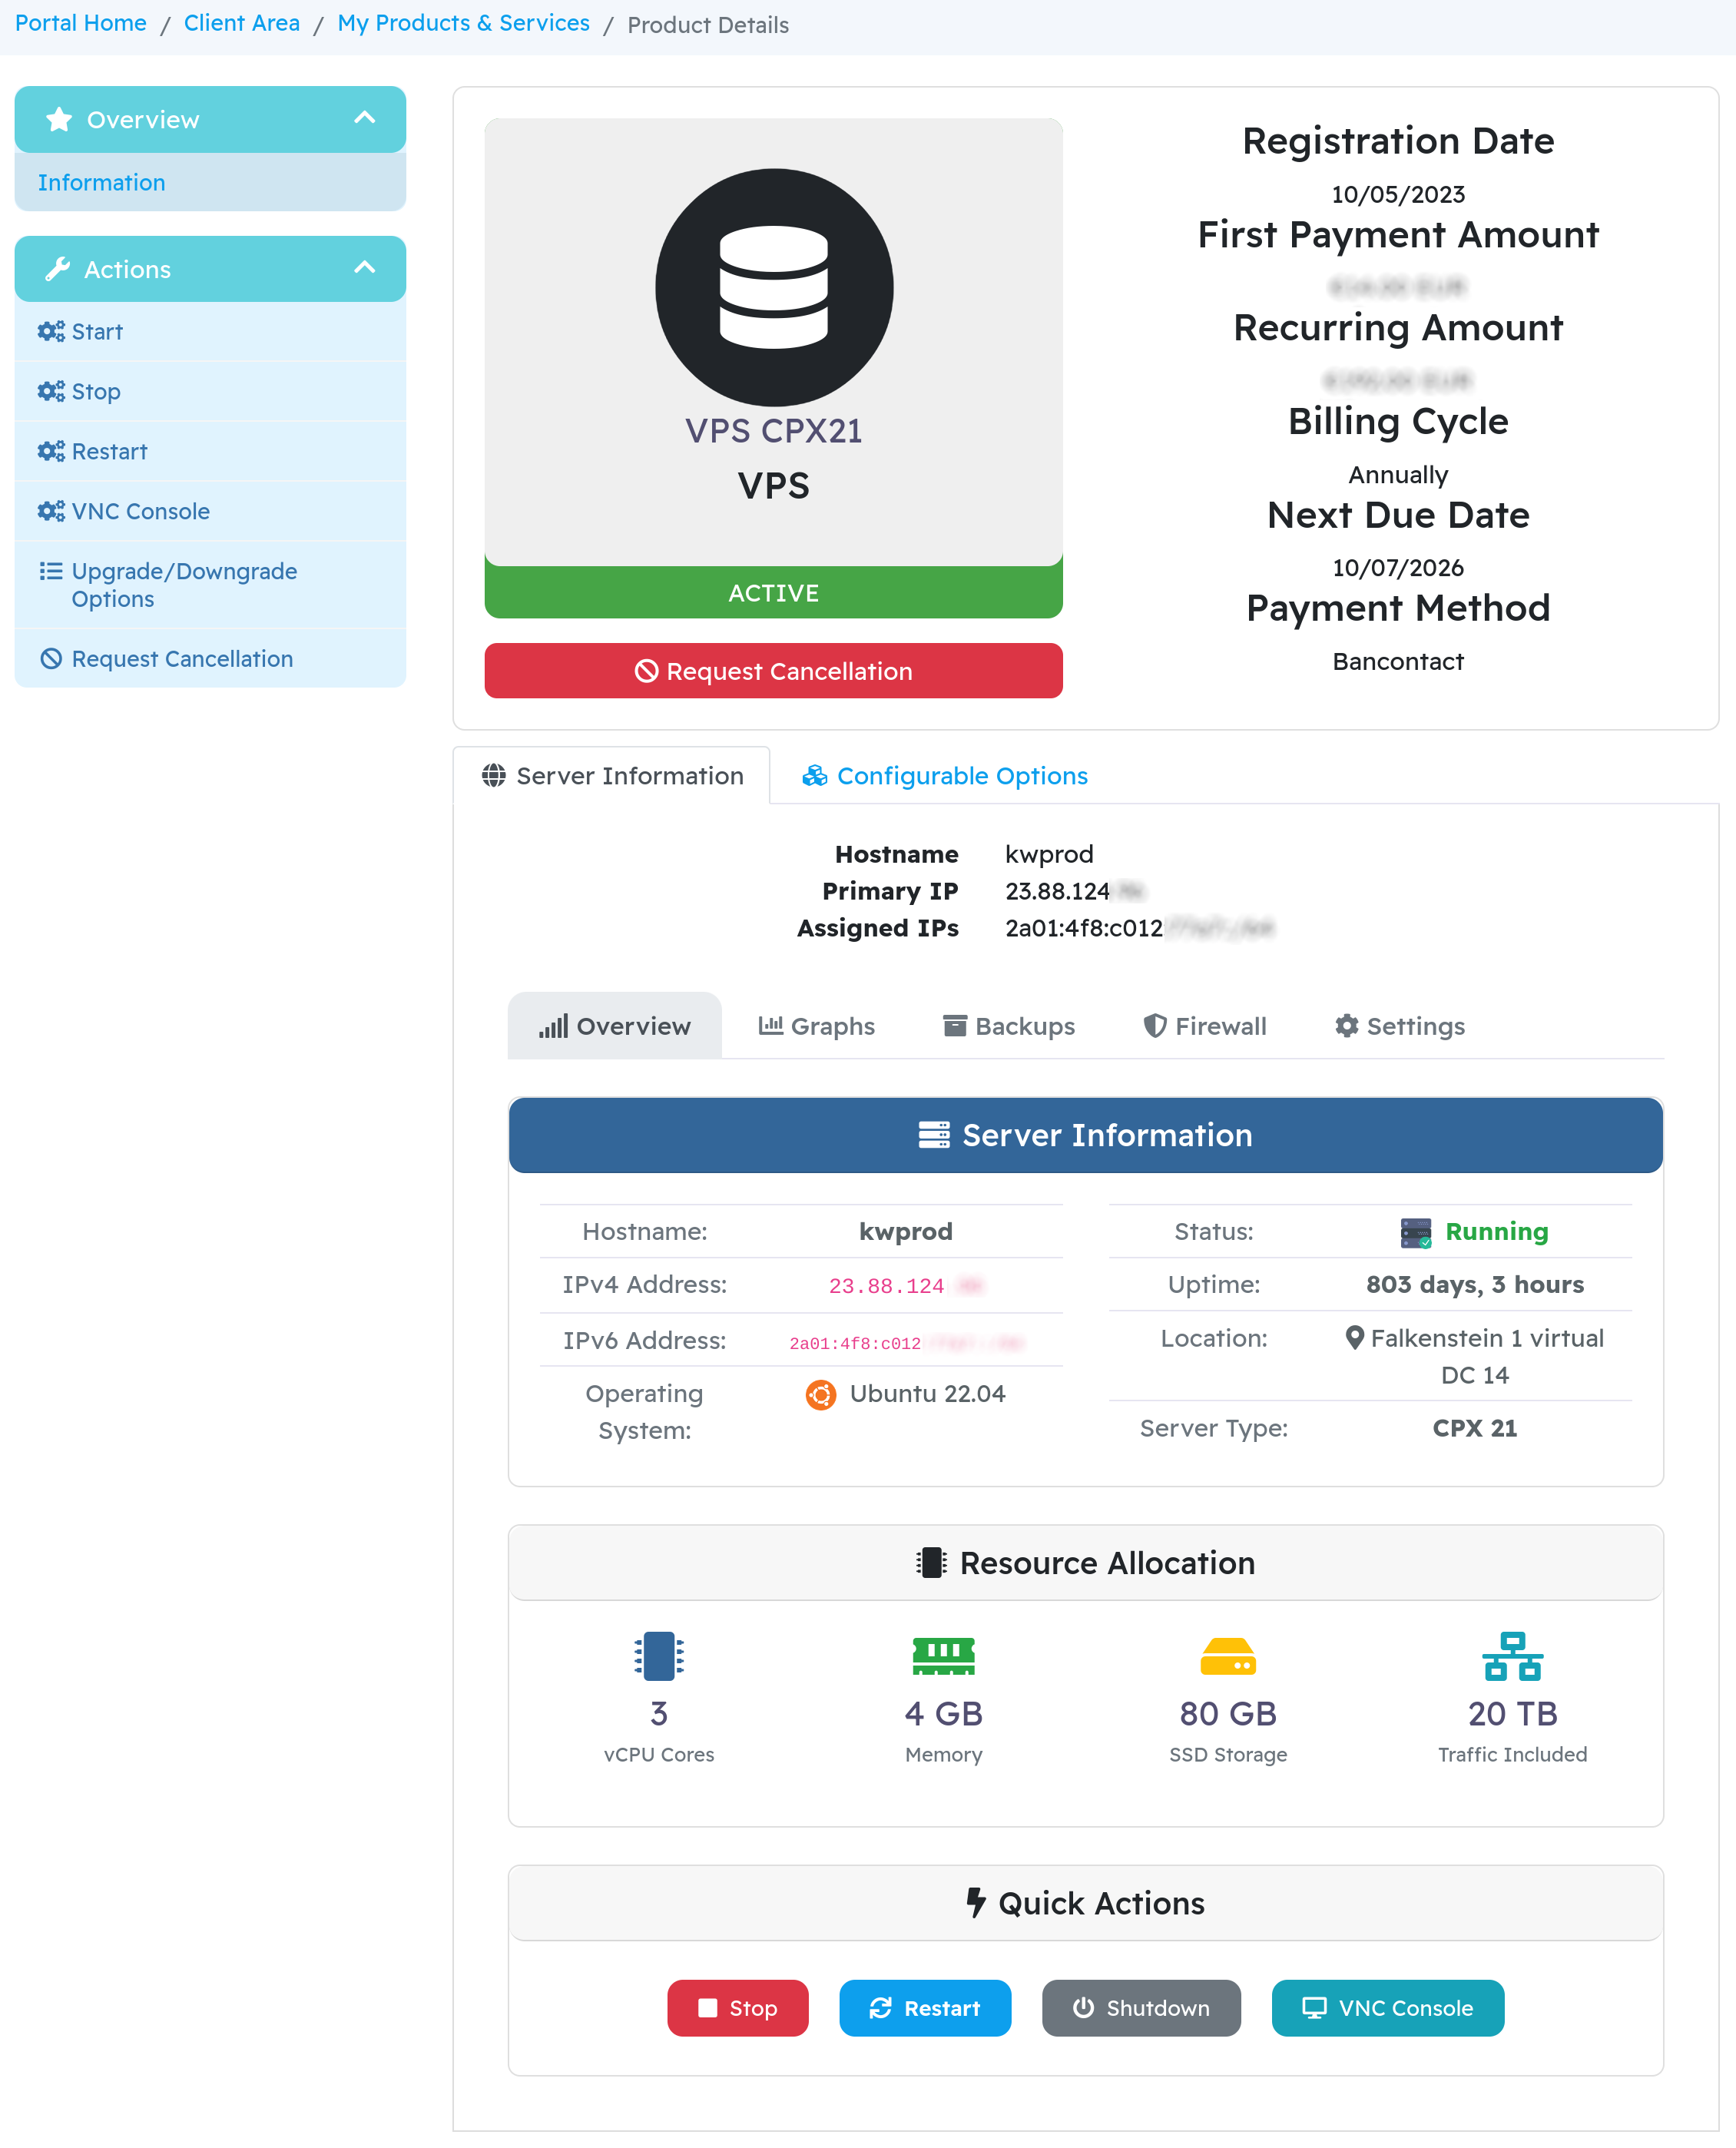Open the Settings sub-tab

[x=1400, y=1026]
